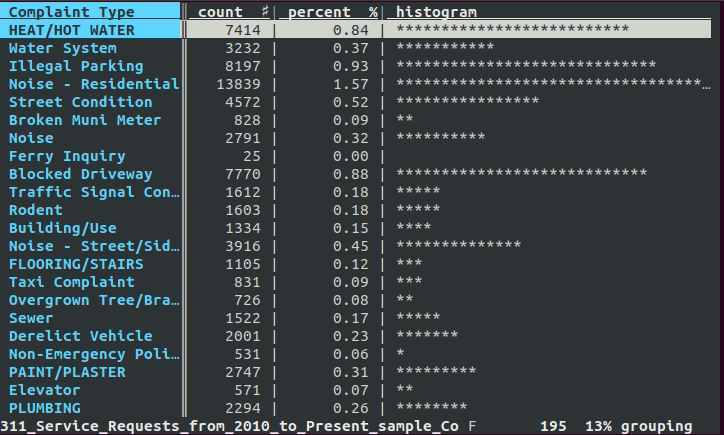Select the FLOORING/STAIRS row
Image resolution: width=724 pixels, height=435 pixels.
point(356,264)
